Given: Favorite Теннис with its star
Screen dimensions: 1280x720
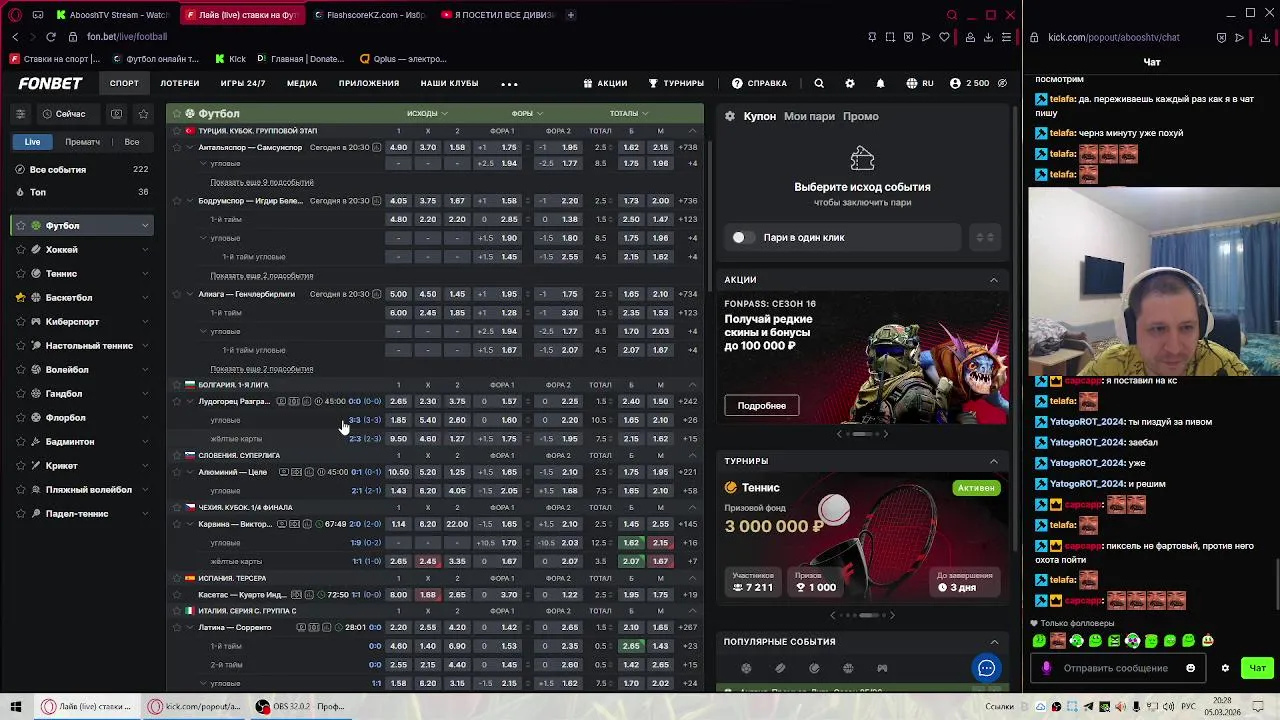Looking at the screenshot, I should pos(20,273).
